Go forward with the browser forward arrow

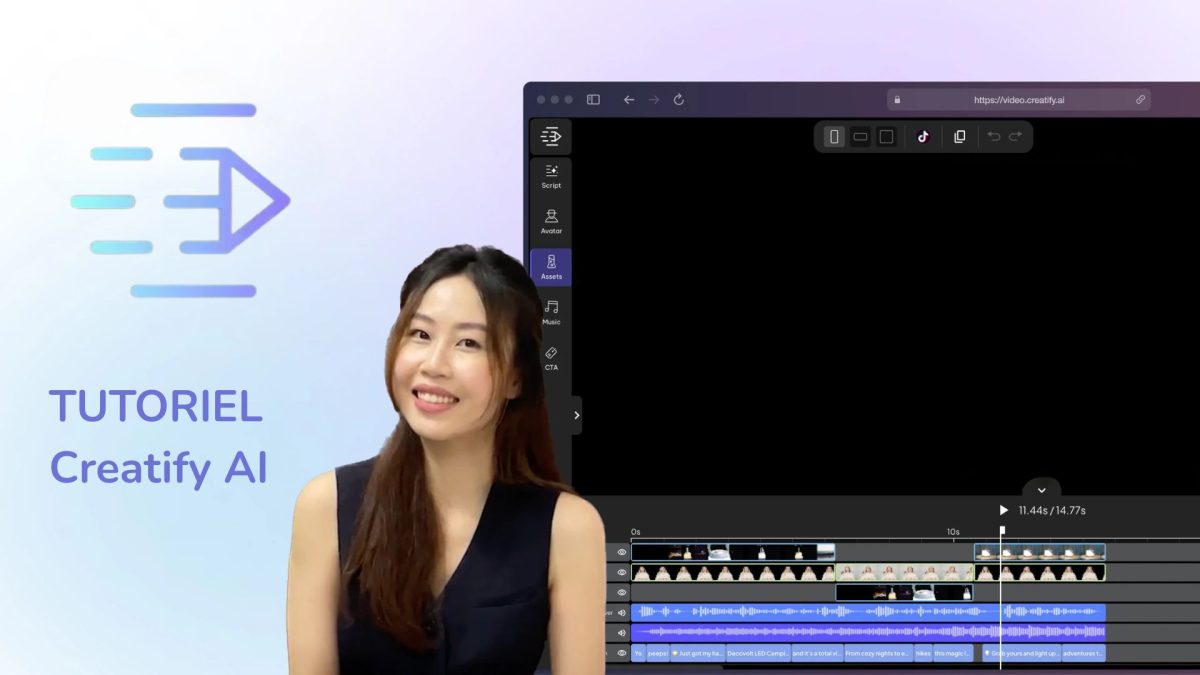[654, 99]
